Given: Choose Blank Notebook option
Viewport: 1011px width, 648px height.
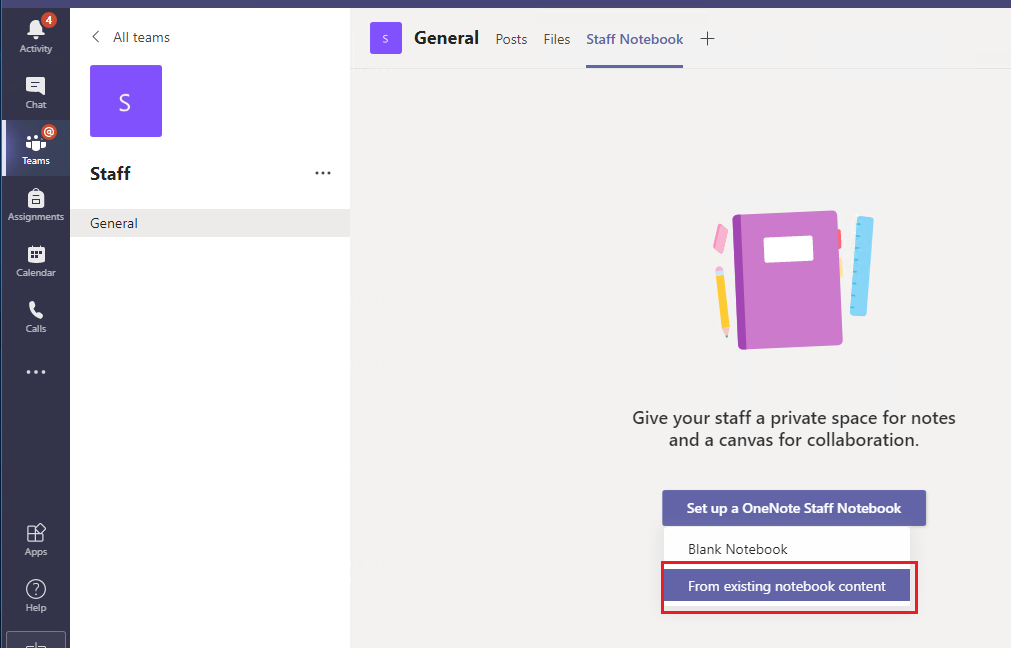Looking at the screenshot, I should (787, 549).
